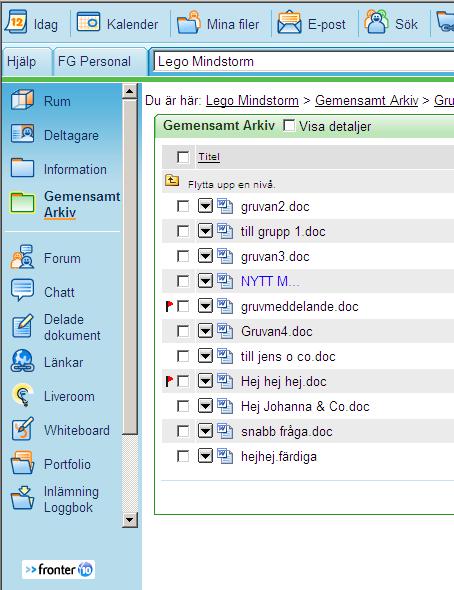Follow the Lego Mindstorm breadcrumb link

coord(252,100)
